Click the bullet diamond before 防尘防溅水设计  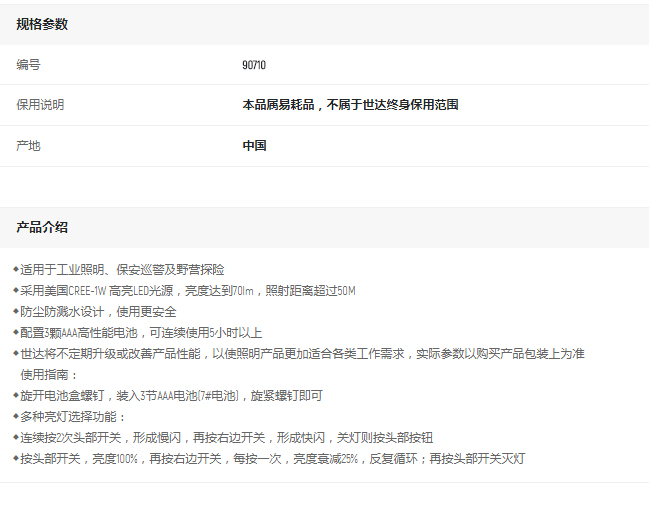pos(16,312)
